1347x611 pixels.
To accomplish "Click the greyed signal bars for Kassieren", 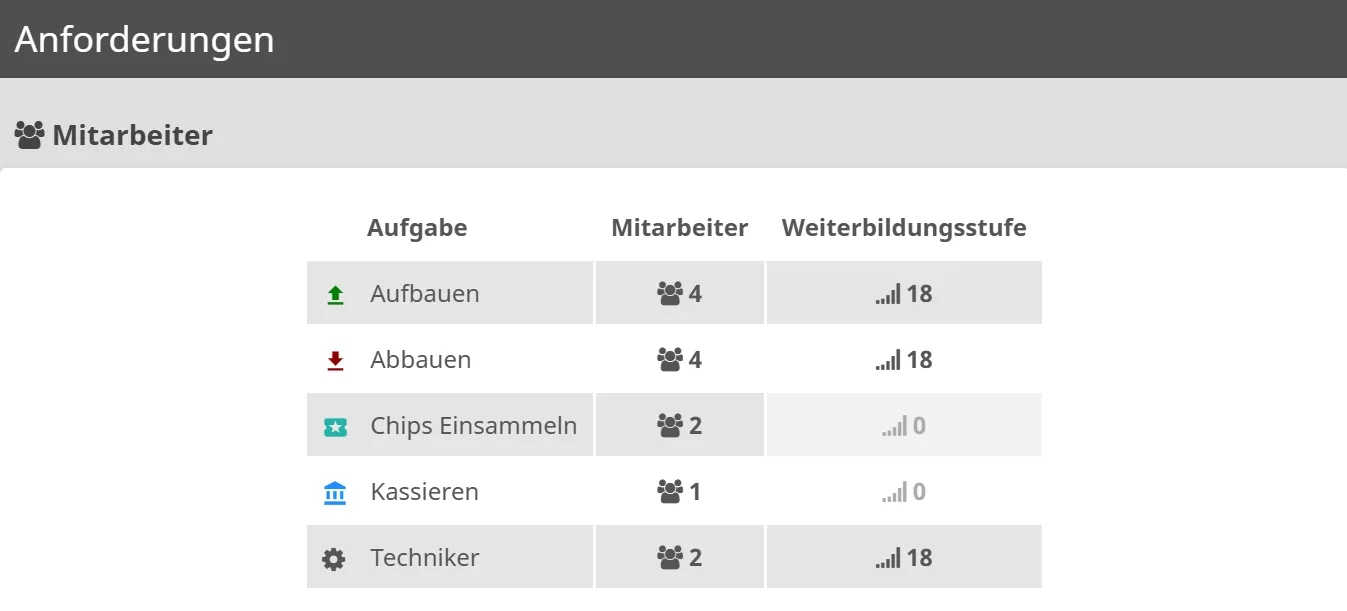I will click(x=894, y=492).
